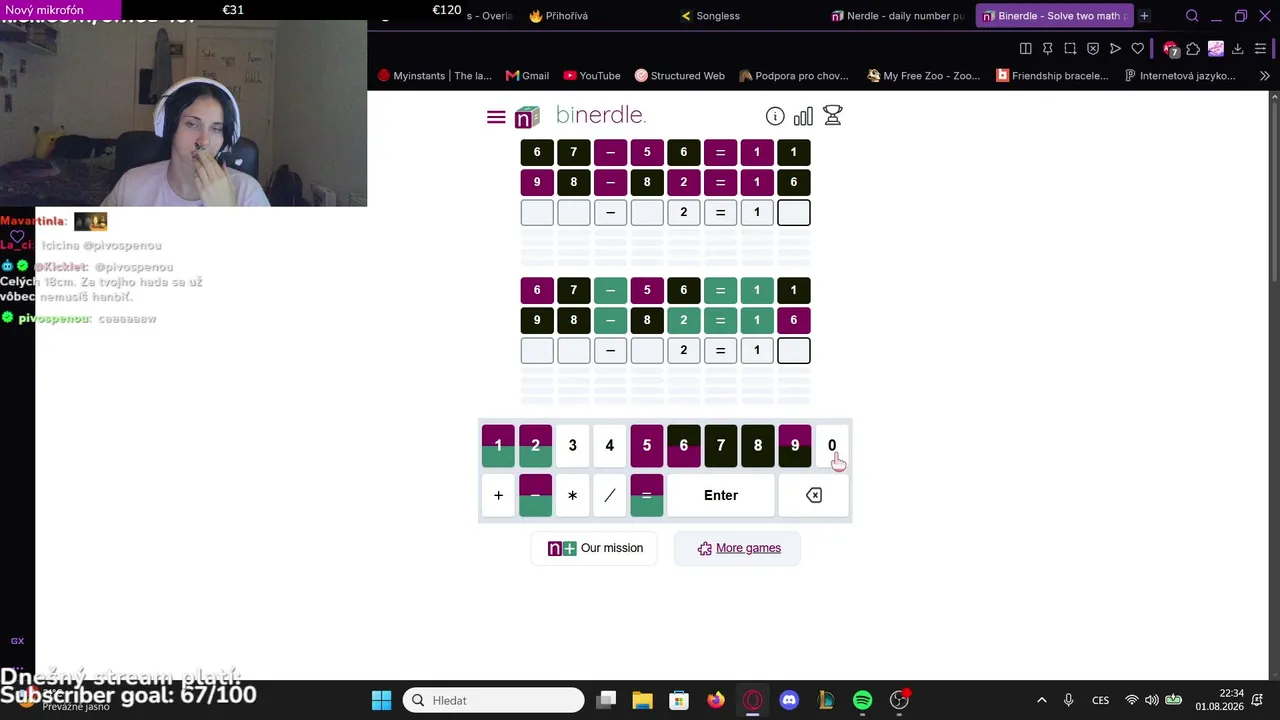This screenshot has height=720, width=1280.
Task: Click the ad blocker shield icon
Action: [1093, 48]
